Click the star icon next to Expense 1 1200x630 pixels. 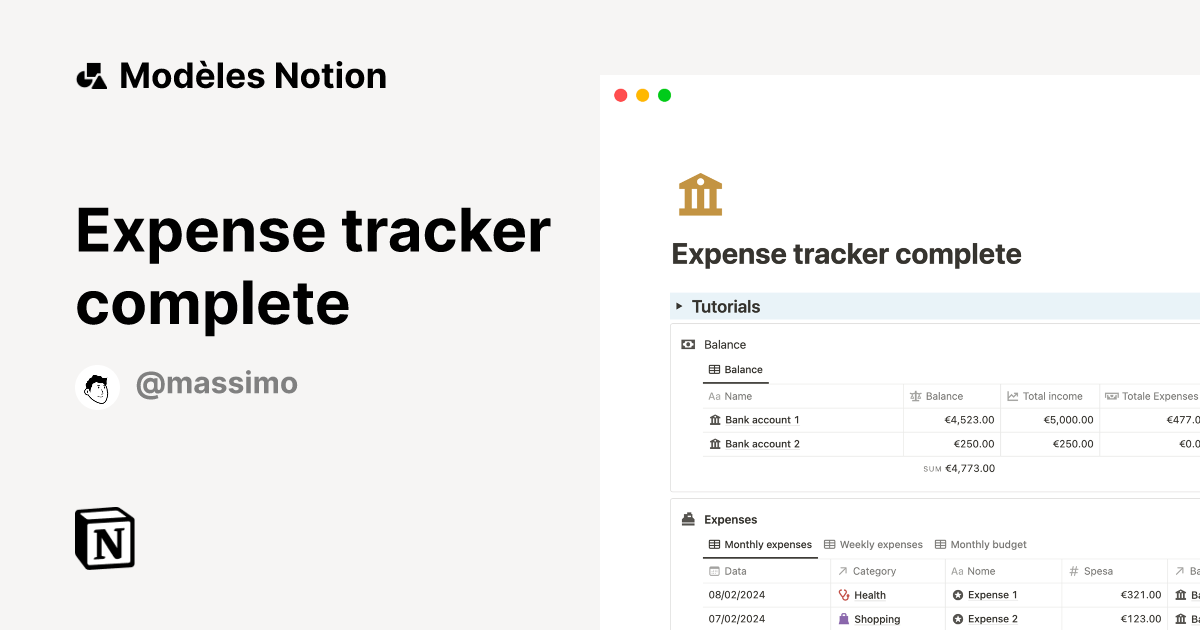point(956,594)
